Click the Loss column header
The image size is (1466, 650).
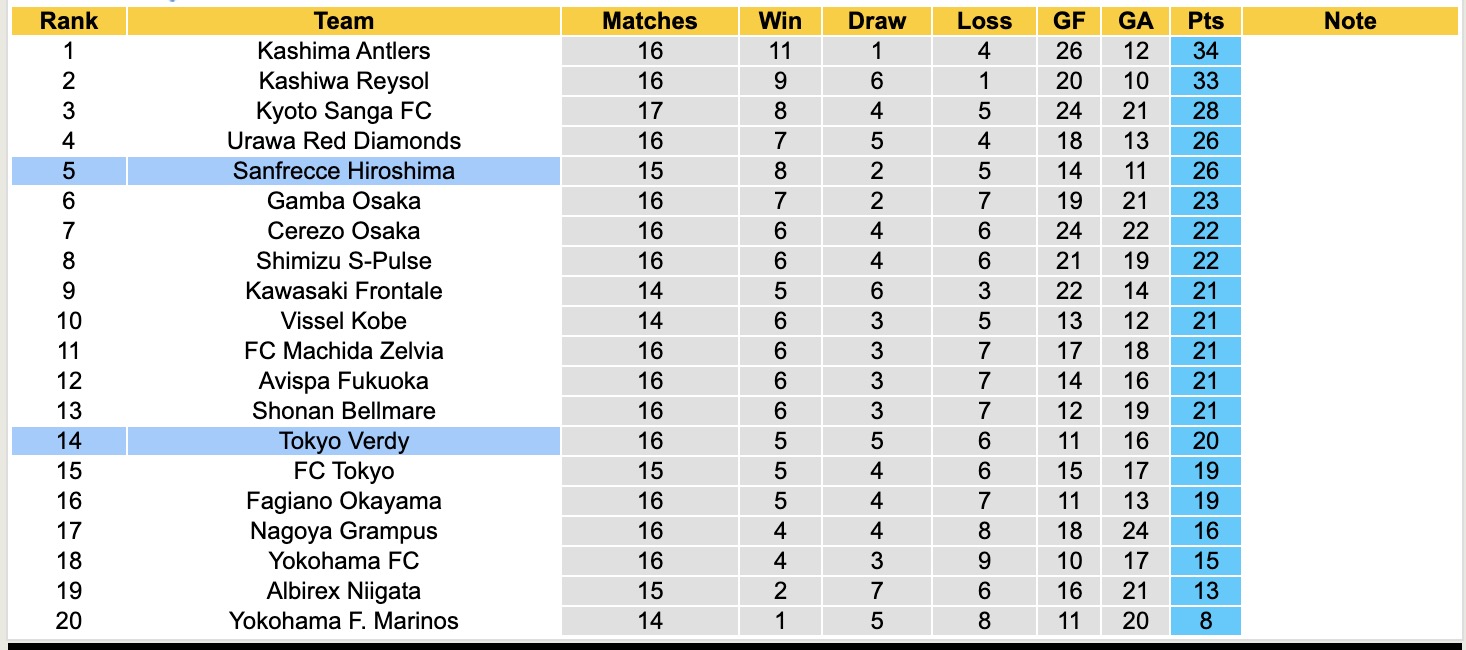(984, 21)
